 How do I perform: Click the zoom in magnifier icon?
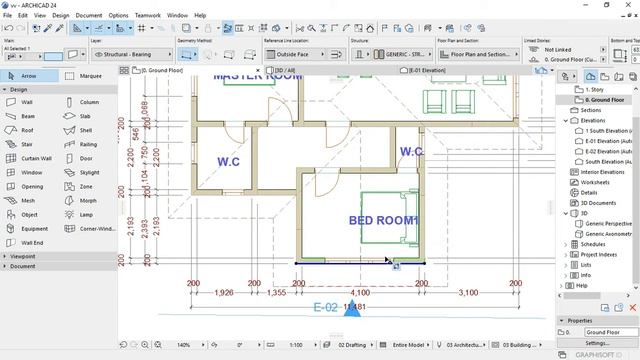tap(145, 345)
